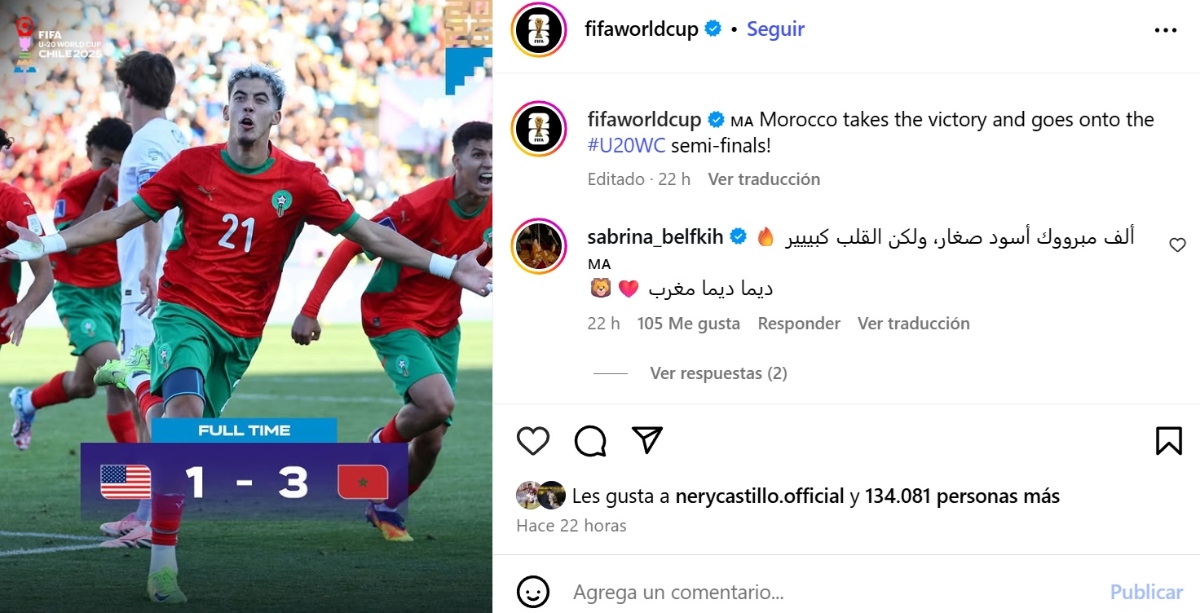Open sabrina_belfkih's profile avatar

click(x=540, y=245)
